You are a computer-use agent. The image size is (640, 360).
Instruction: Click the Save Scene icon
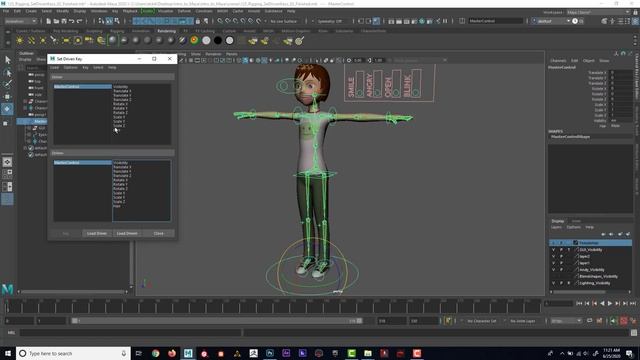(x=64, y=21)
